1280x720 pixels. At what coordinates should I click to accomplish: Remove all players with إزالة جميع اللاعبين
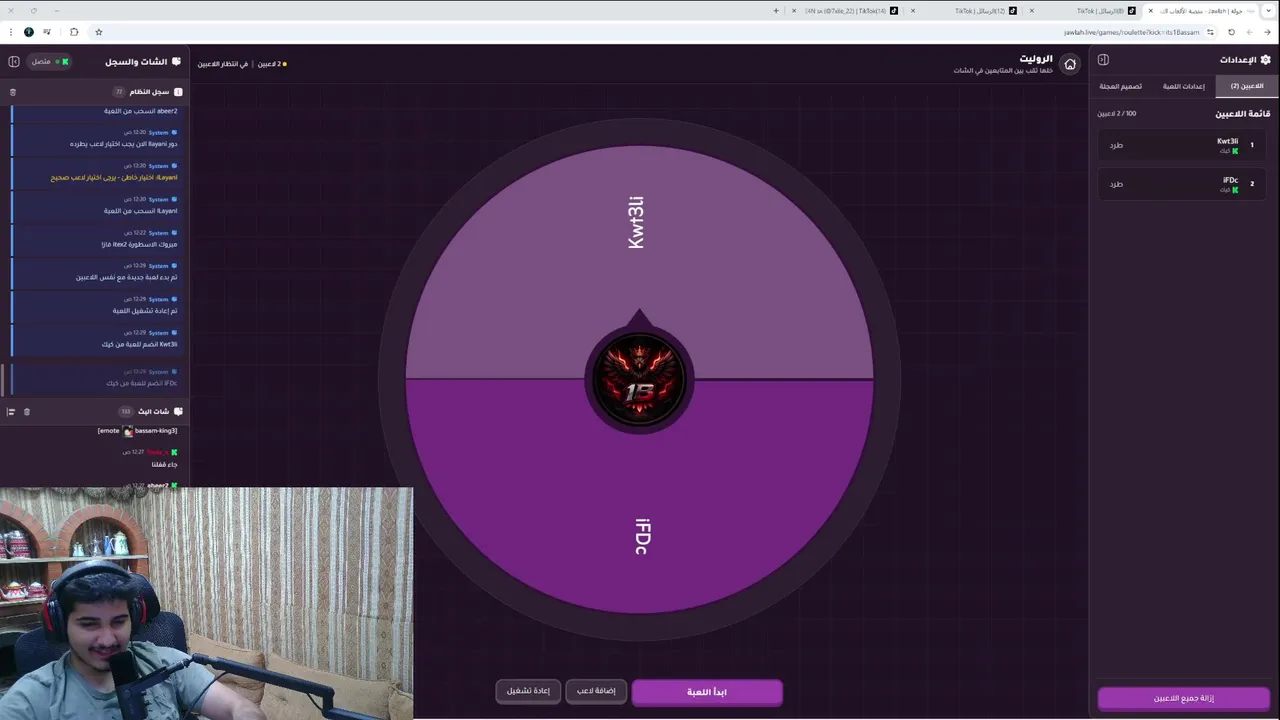pyautogui.click(x=1184, y=698)
